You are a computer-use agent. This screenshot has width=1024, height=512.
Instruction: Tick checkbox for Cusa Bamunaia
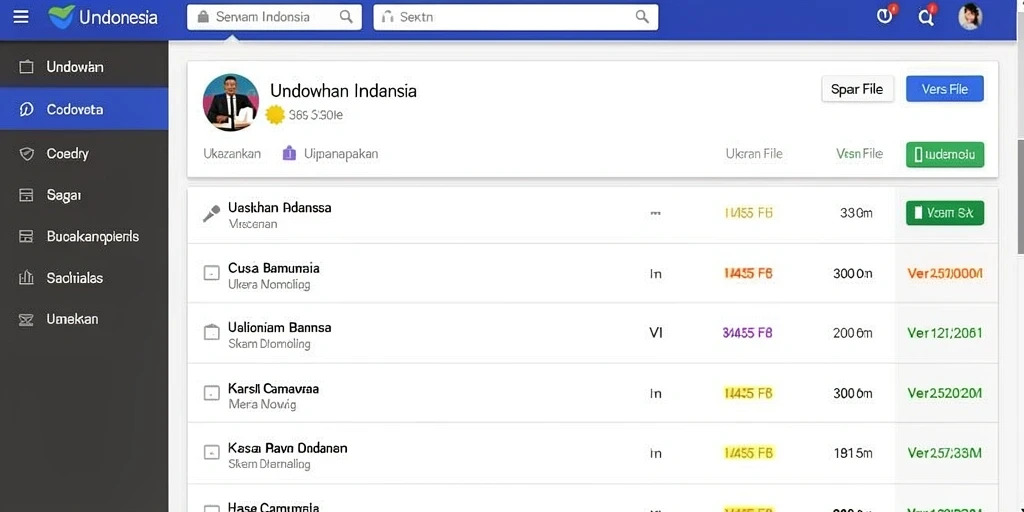[x=211, y=273]
